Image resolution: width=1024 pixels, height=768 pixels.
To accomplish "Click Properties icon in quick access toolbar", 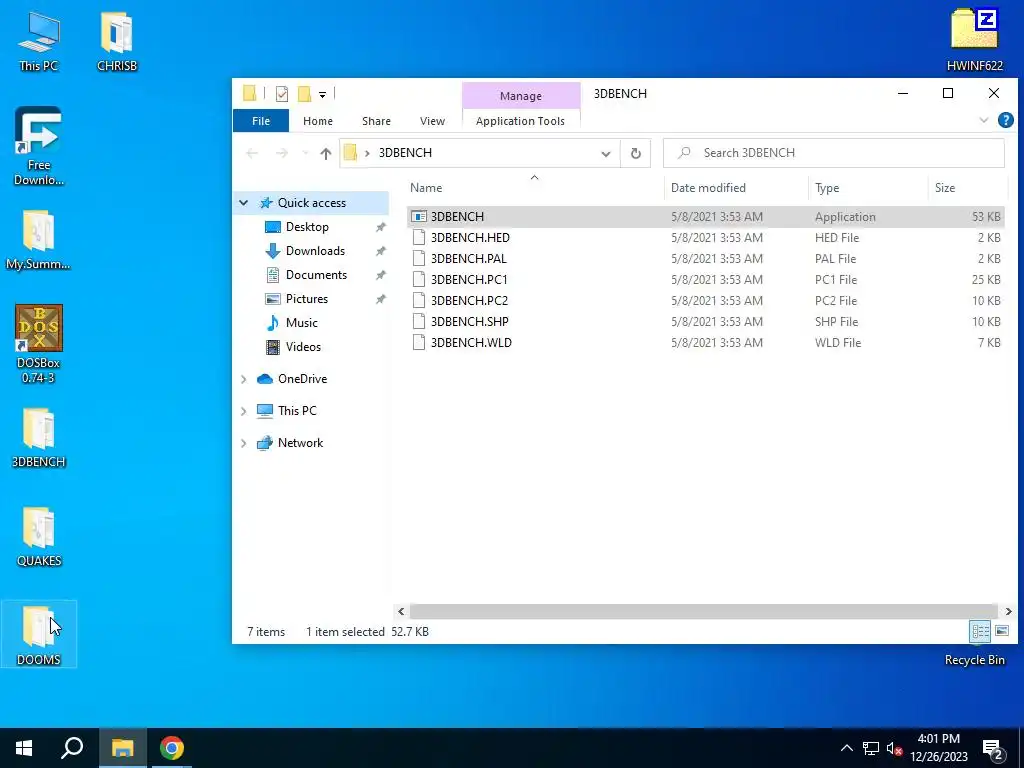I will pos(282,94).
